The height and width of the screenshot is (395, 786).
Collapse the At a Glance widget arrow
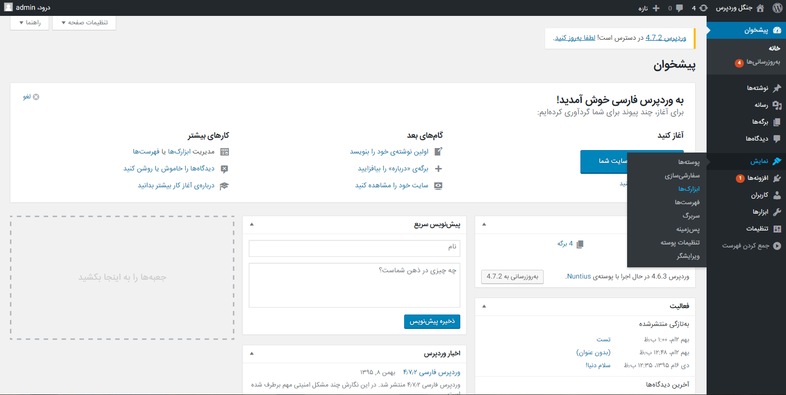485,225
